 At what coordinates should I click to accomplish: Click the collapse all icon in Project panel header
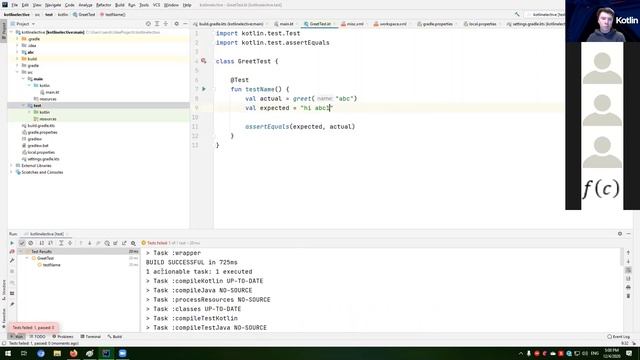click(x=166, y=24)
